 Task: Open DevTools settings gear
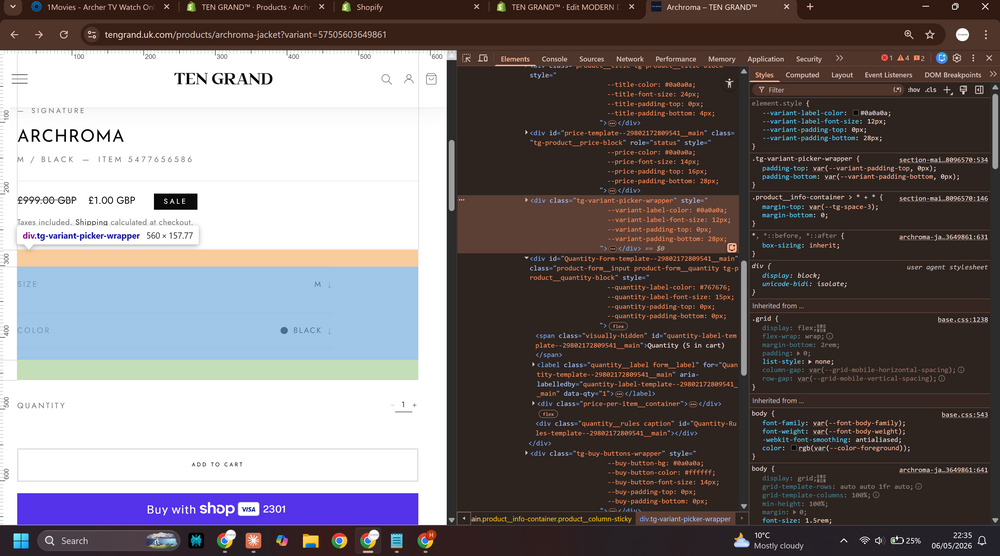tap(957, 58)
